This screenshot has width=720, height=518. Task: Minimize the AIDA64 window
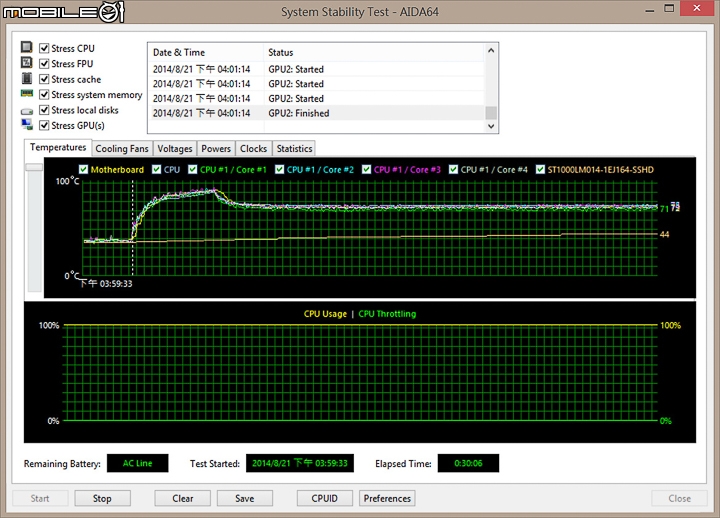[x=650, y=9]
